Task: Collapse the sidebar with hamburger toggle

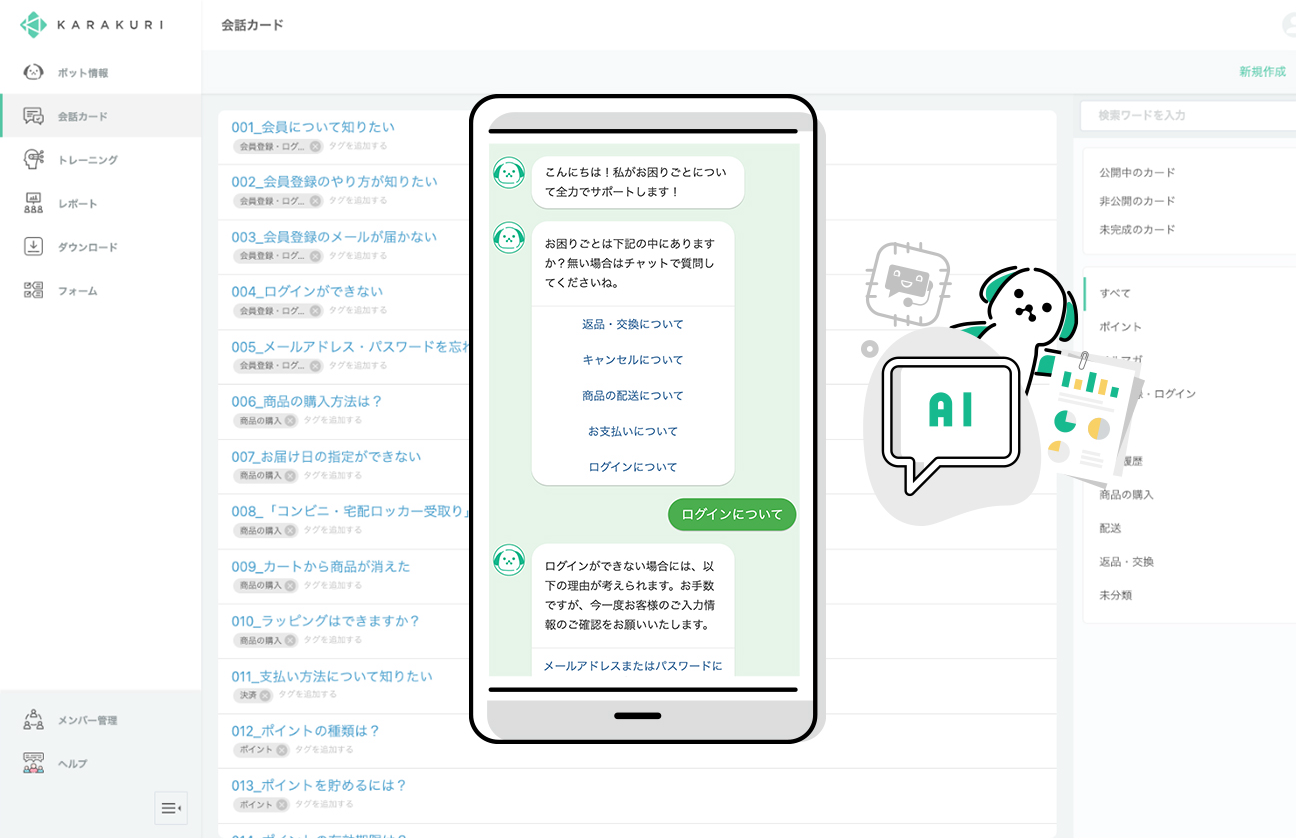Action: pyautogui.click(x=171, y=808)
